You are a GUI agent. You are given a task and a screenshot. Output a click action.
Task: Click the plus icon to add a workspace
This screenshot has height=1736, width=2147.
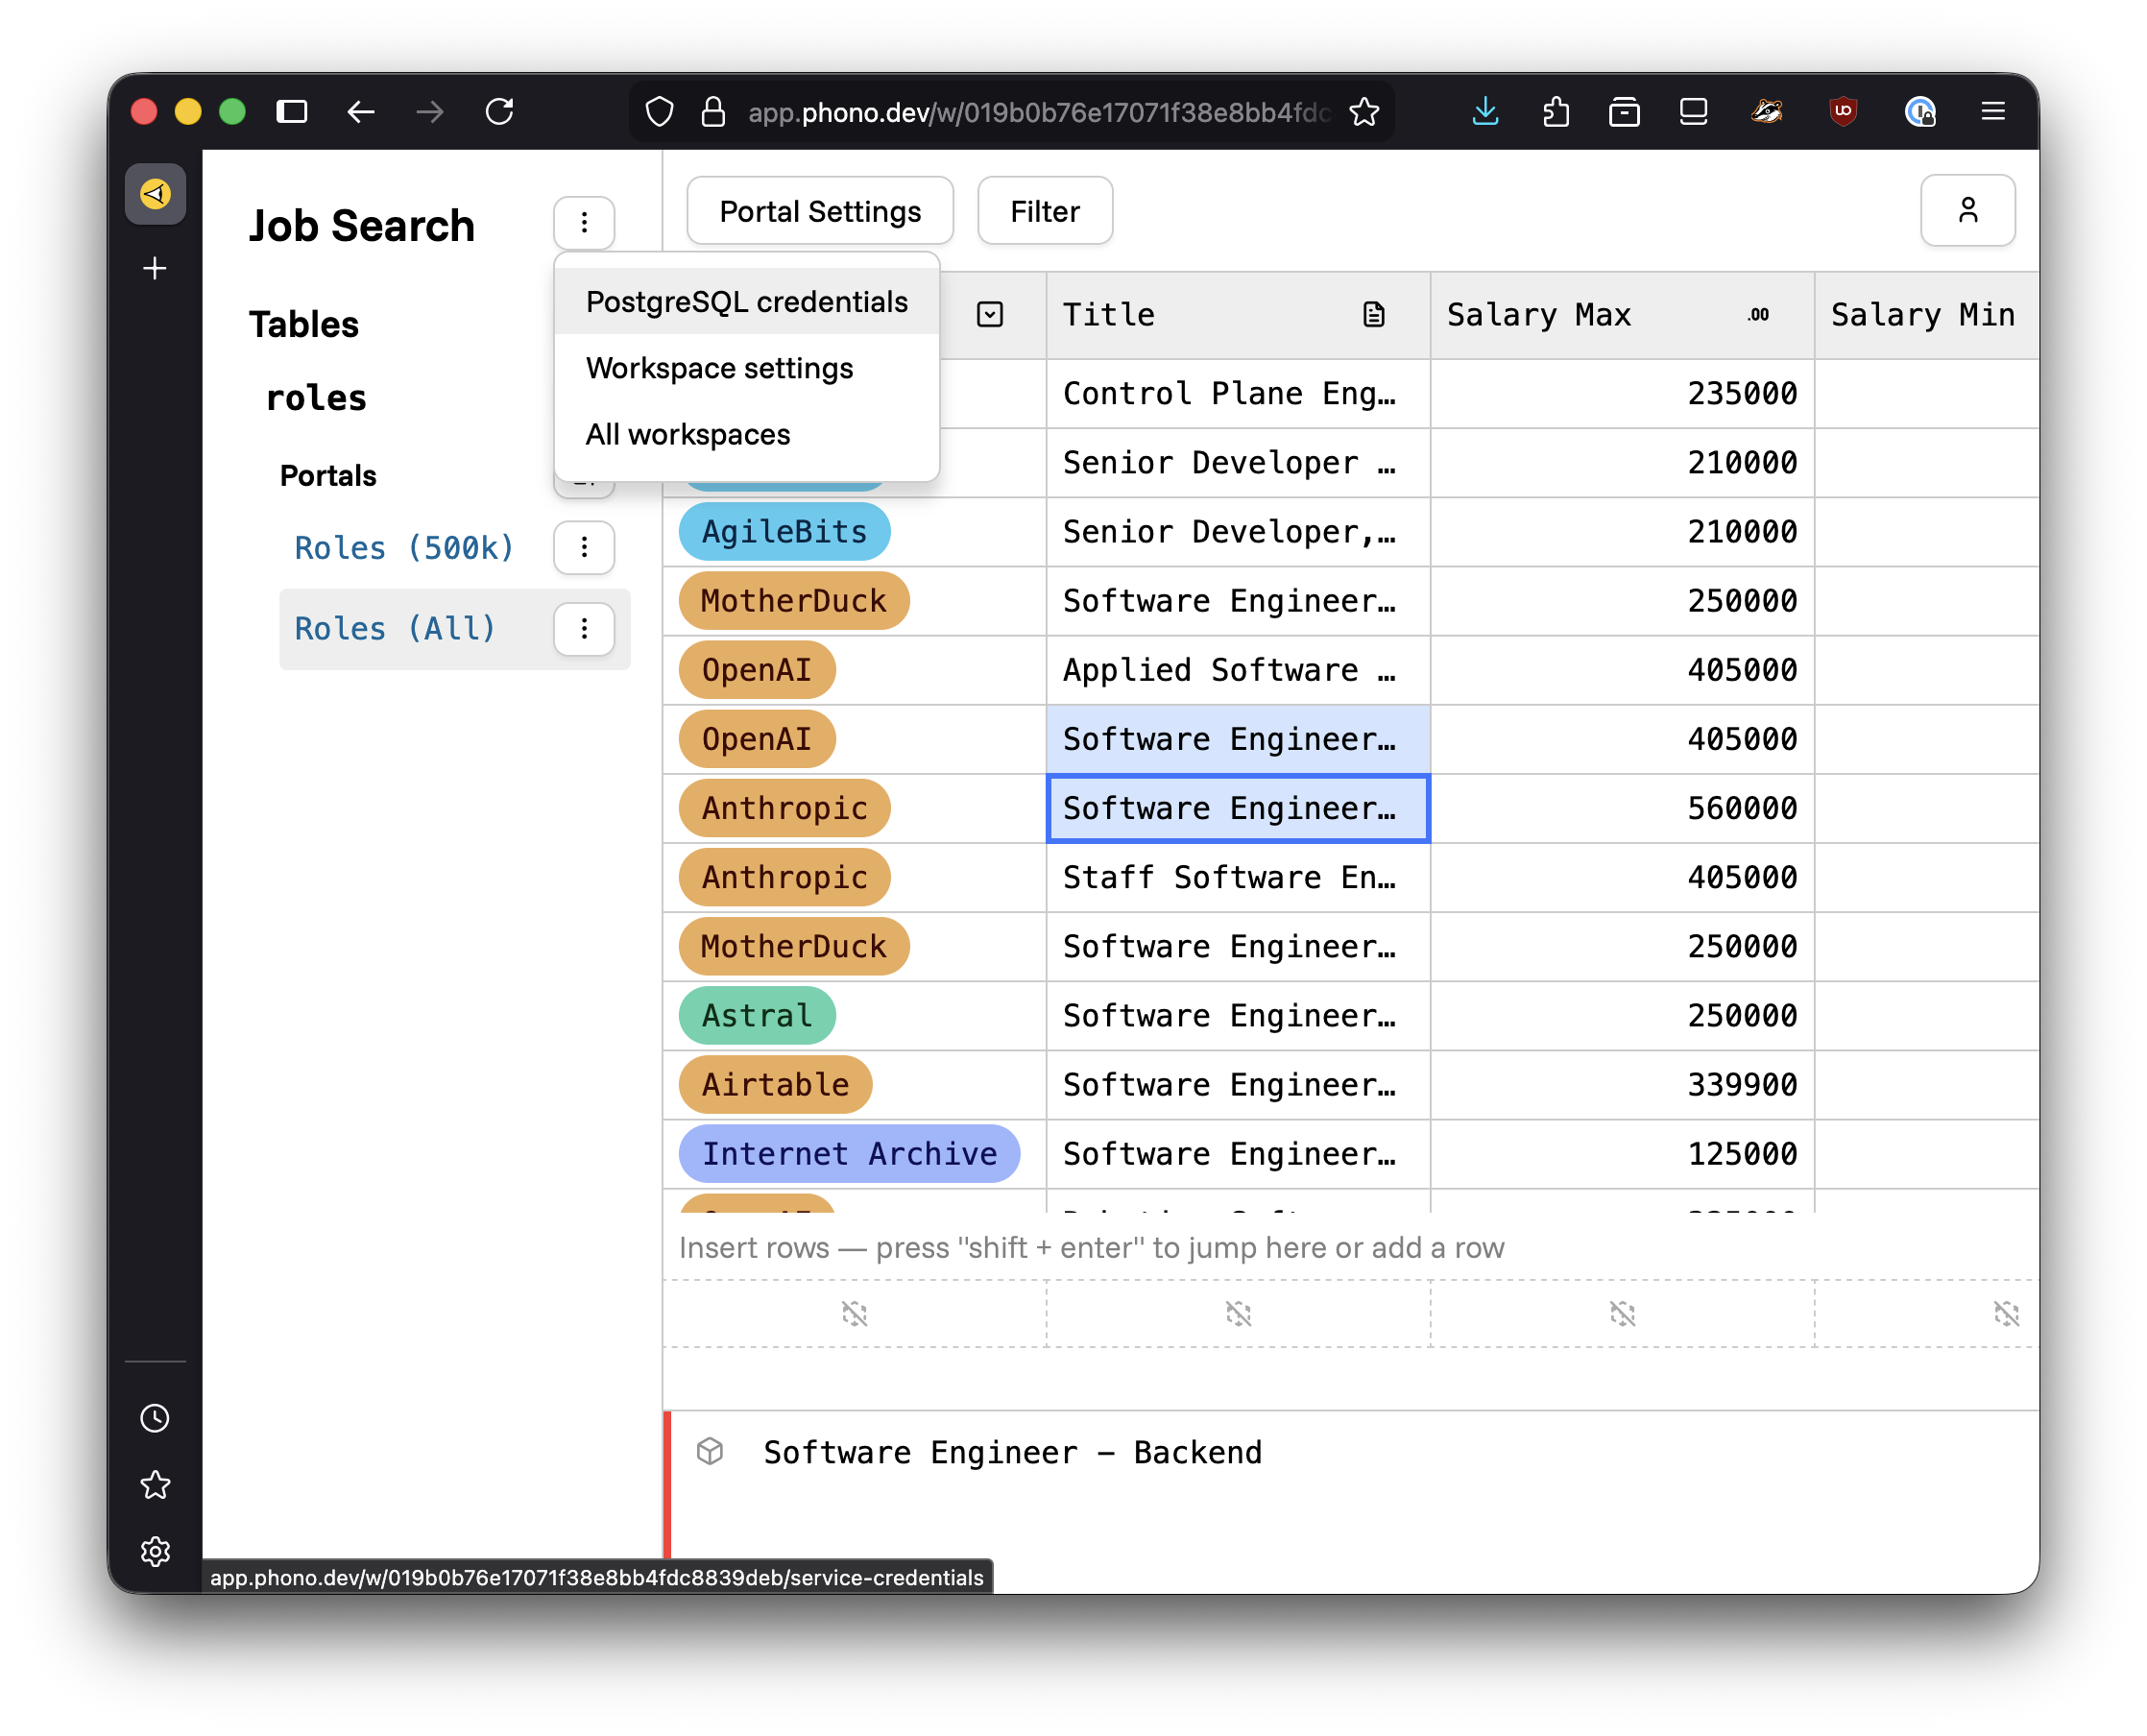[155, 268]
